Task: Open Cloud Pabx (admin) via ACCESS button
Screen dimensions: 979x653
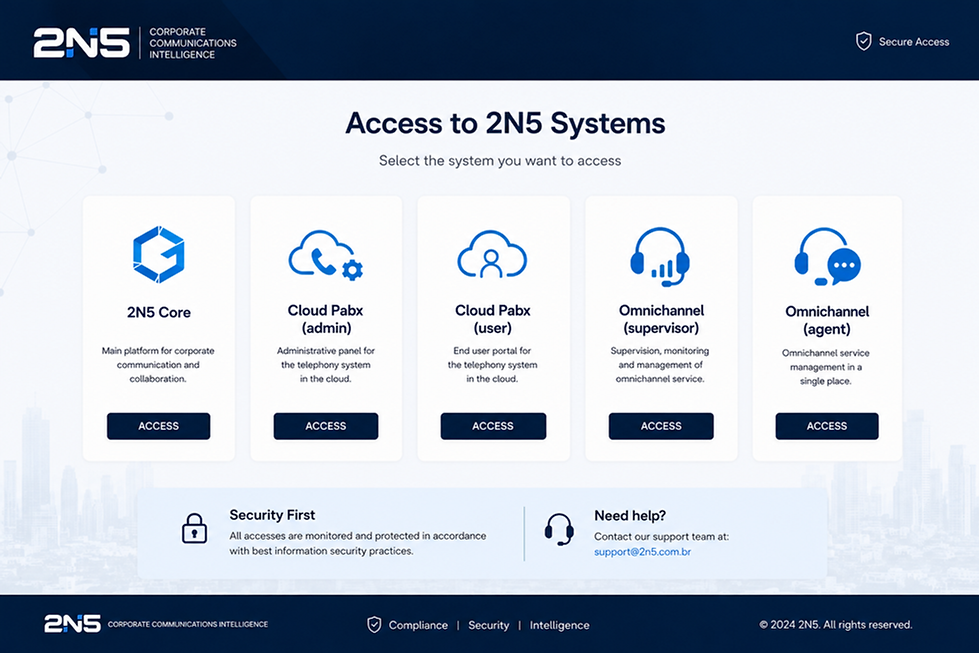Action: (x=326, y=426)
